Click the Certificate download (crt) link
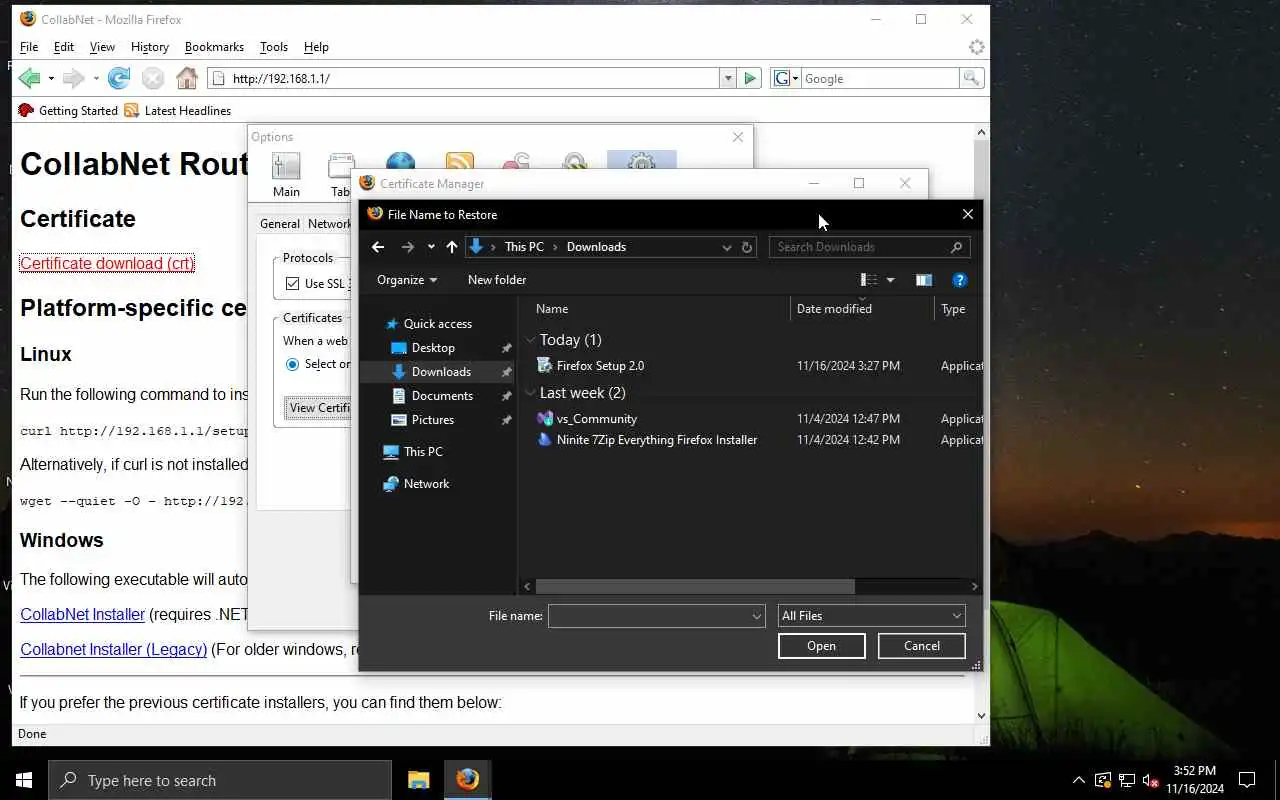1280x800 pixels. point(107,264)
